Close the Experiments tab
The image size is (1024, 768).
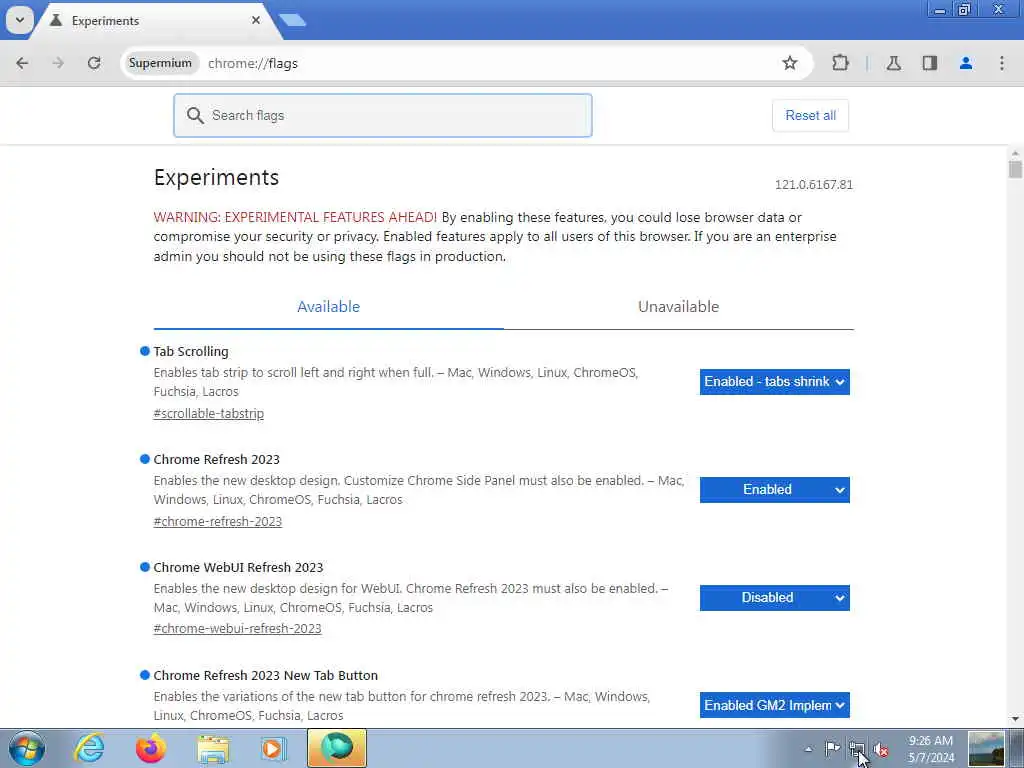tap(256, 20)
